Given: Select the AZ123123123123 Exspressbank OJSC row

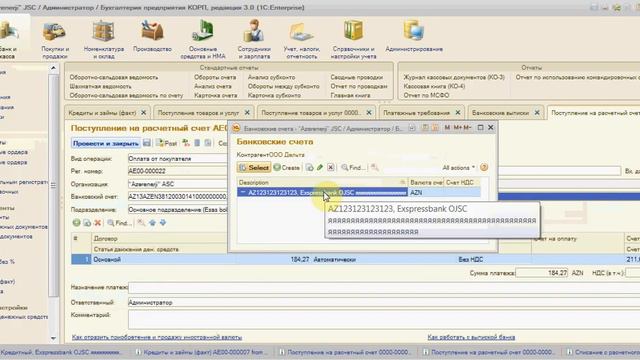Looking at the screenshot, I should tap(322, 192).
